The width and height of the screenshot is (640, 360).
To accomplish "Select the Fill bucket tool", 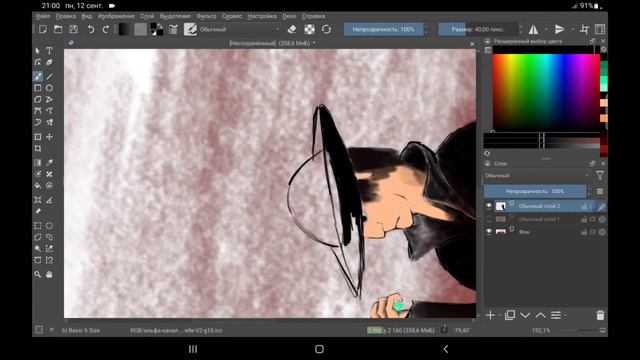I will pos(38,185).
